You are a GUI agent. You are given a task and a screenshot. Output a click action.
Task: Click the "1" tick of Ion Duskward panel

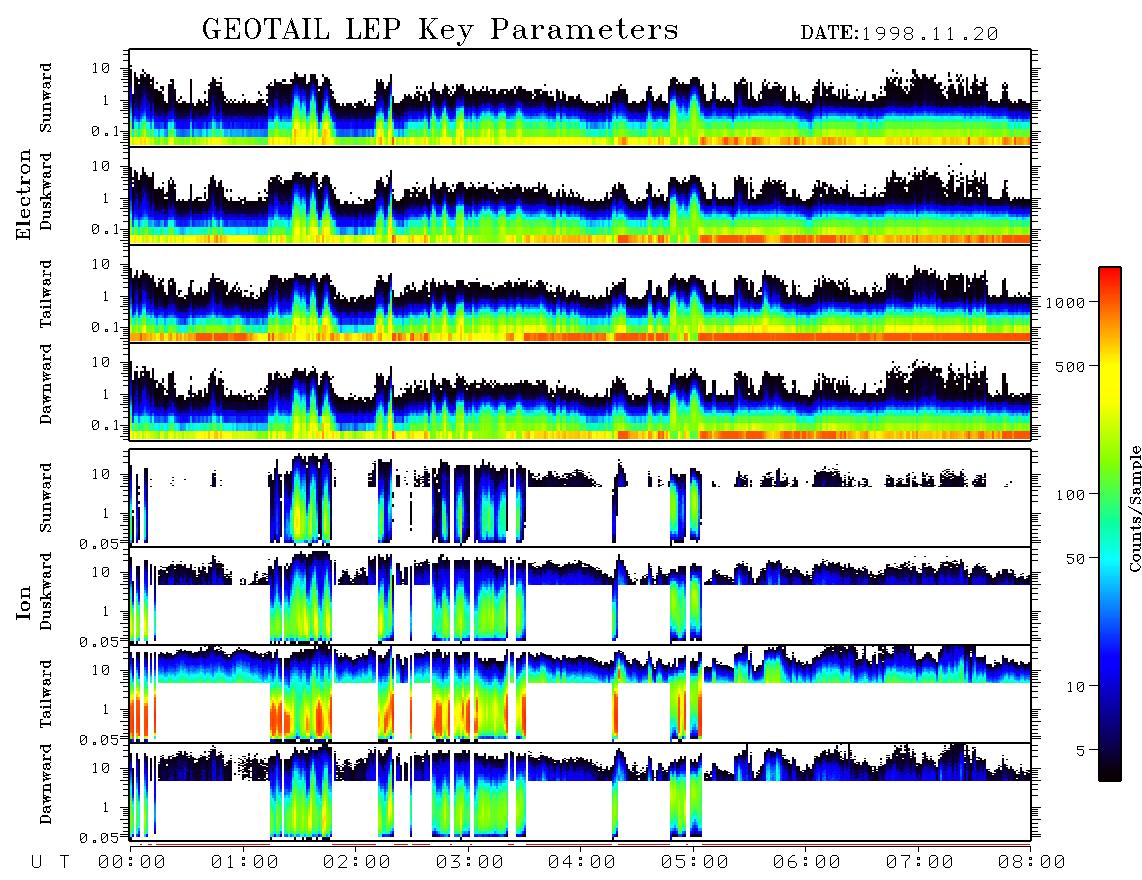tap(105, 611)
